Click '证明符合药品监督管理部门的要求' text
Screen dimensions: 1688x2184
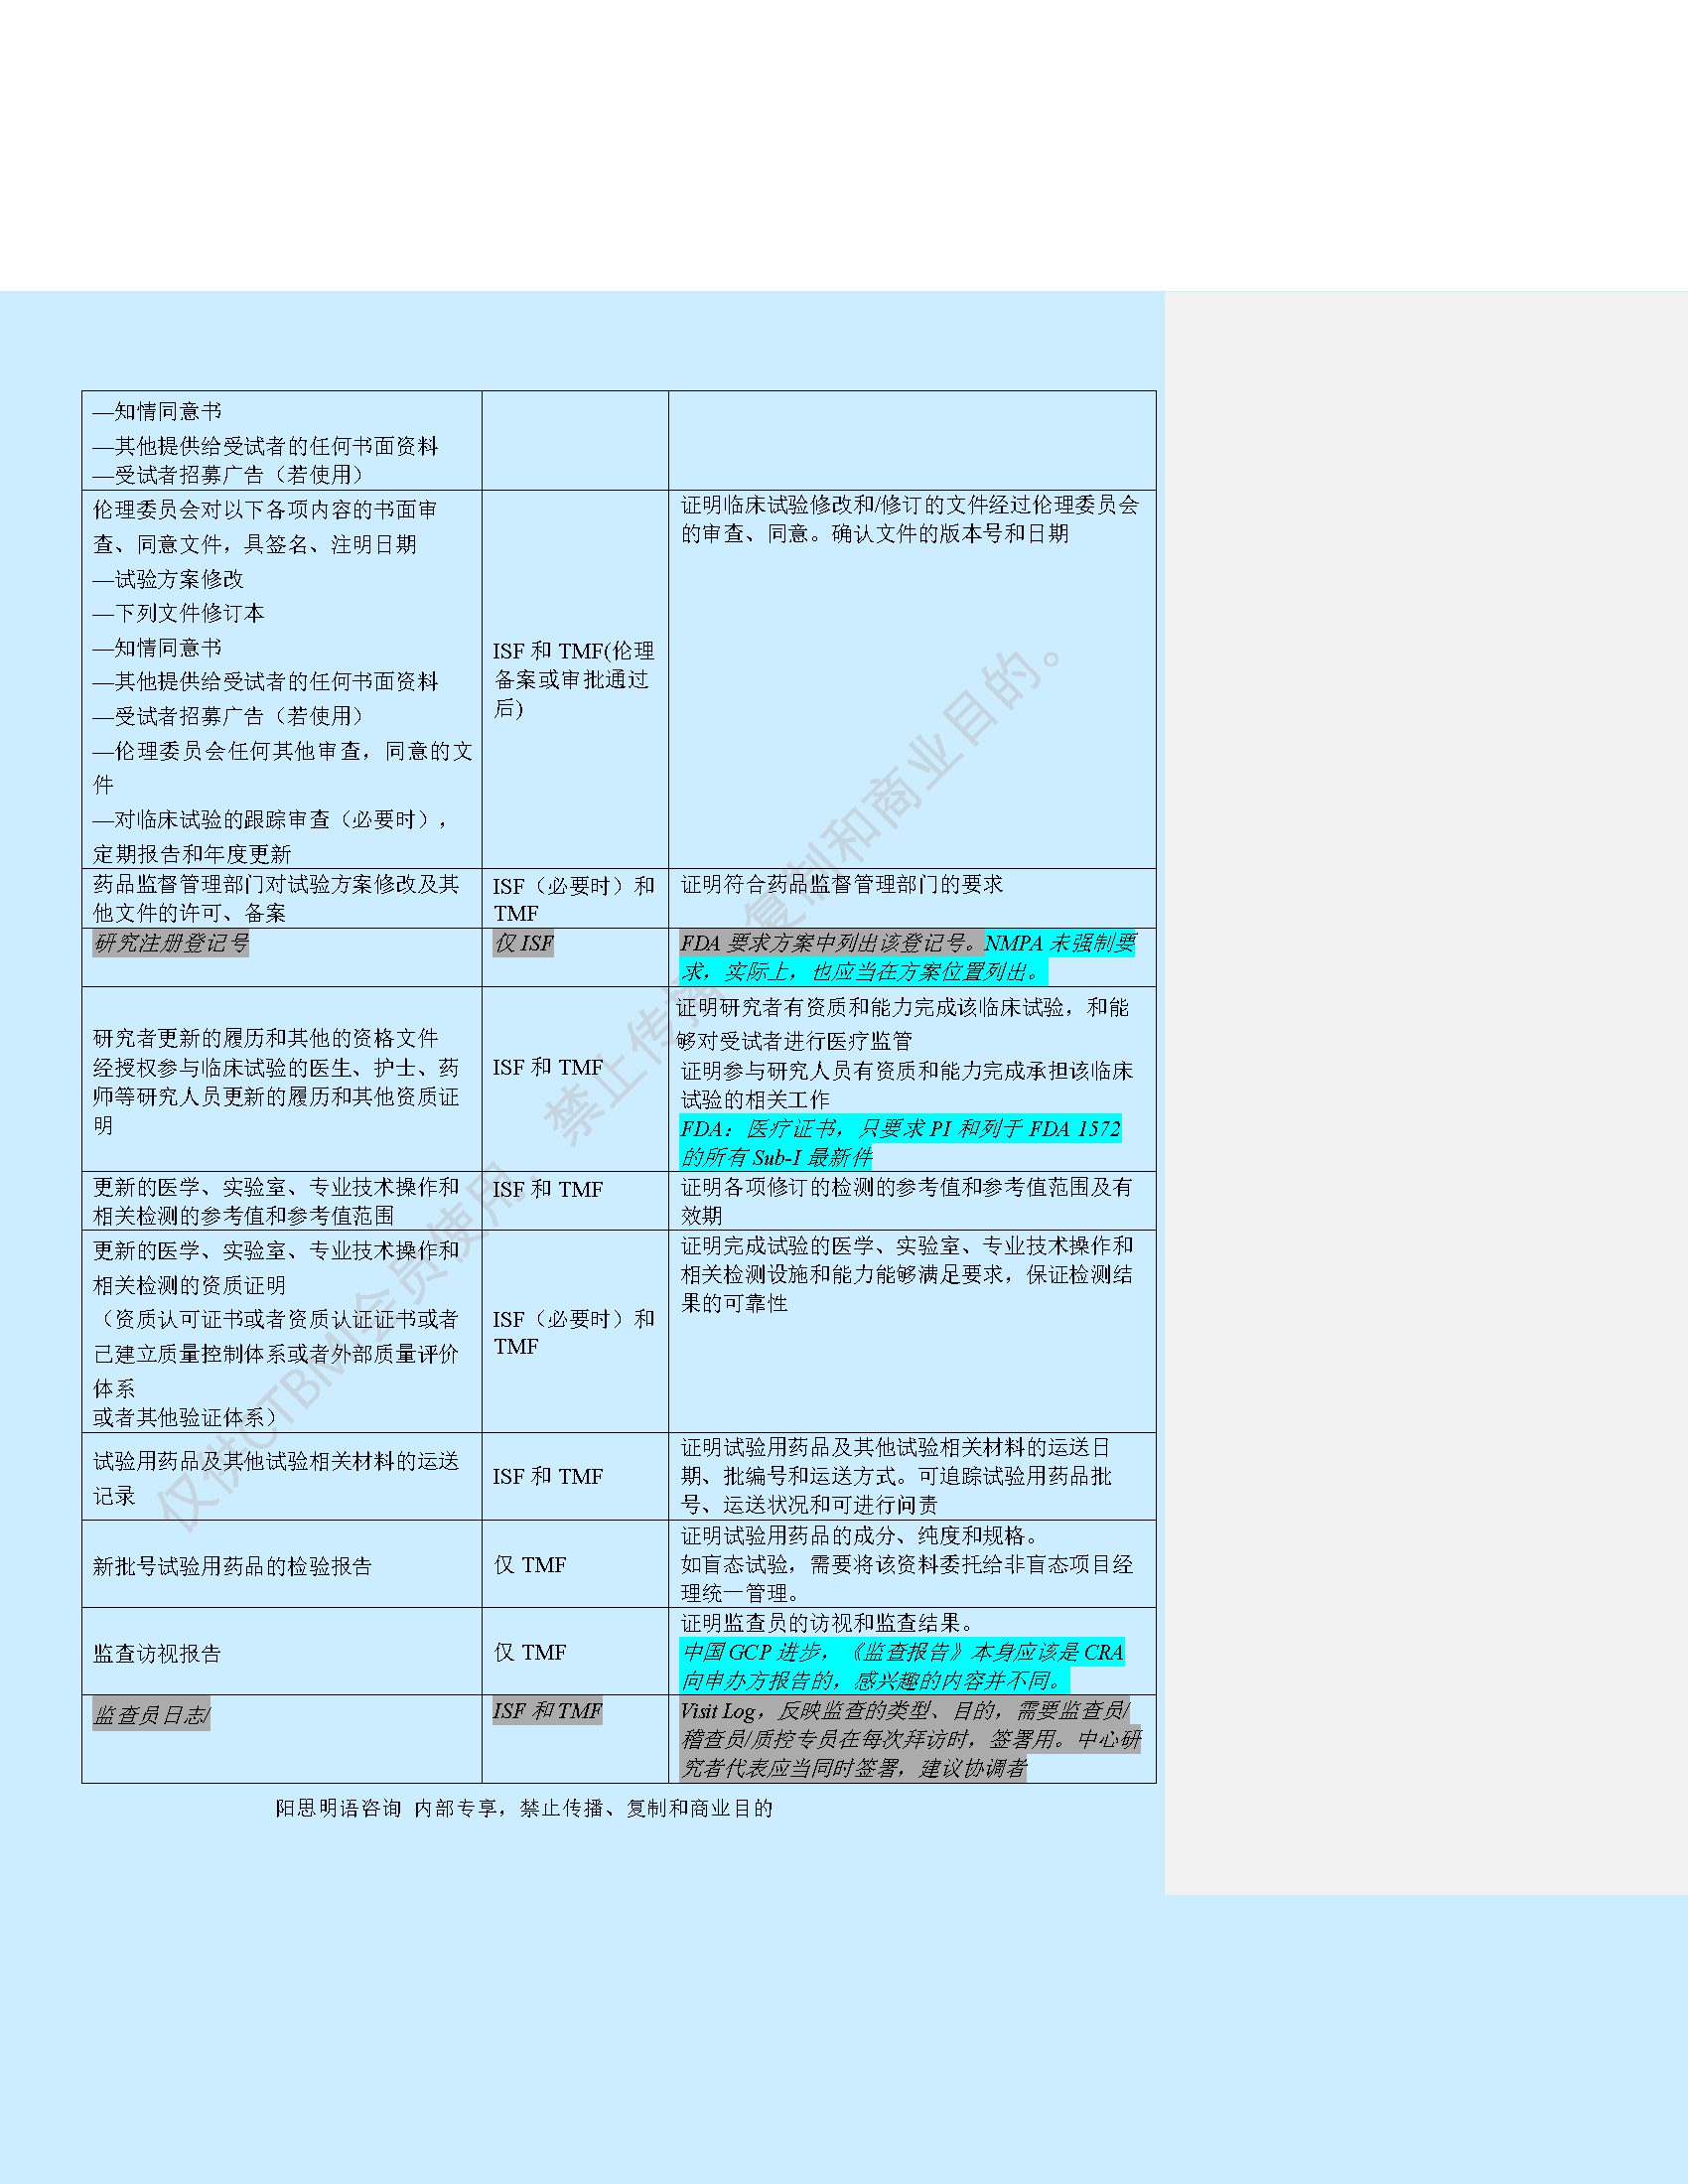[842, 884]
